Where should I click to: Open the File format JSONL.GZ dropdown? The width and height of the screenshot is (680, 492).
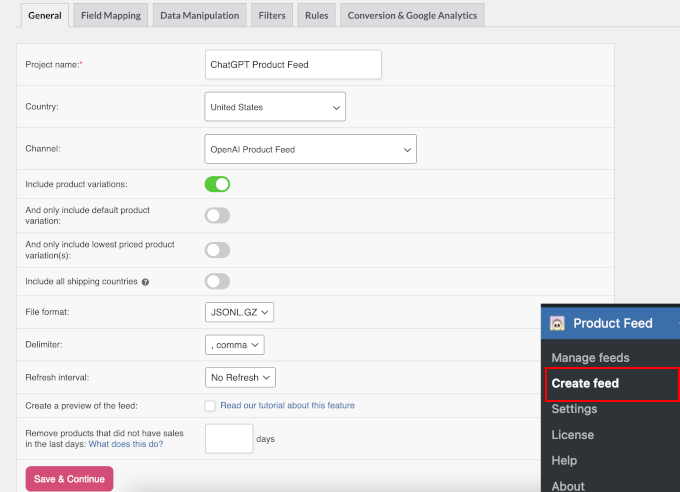pos(238,313)
